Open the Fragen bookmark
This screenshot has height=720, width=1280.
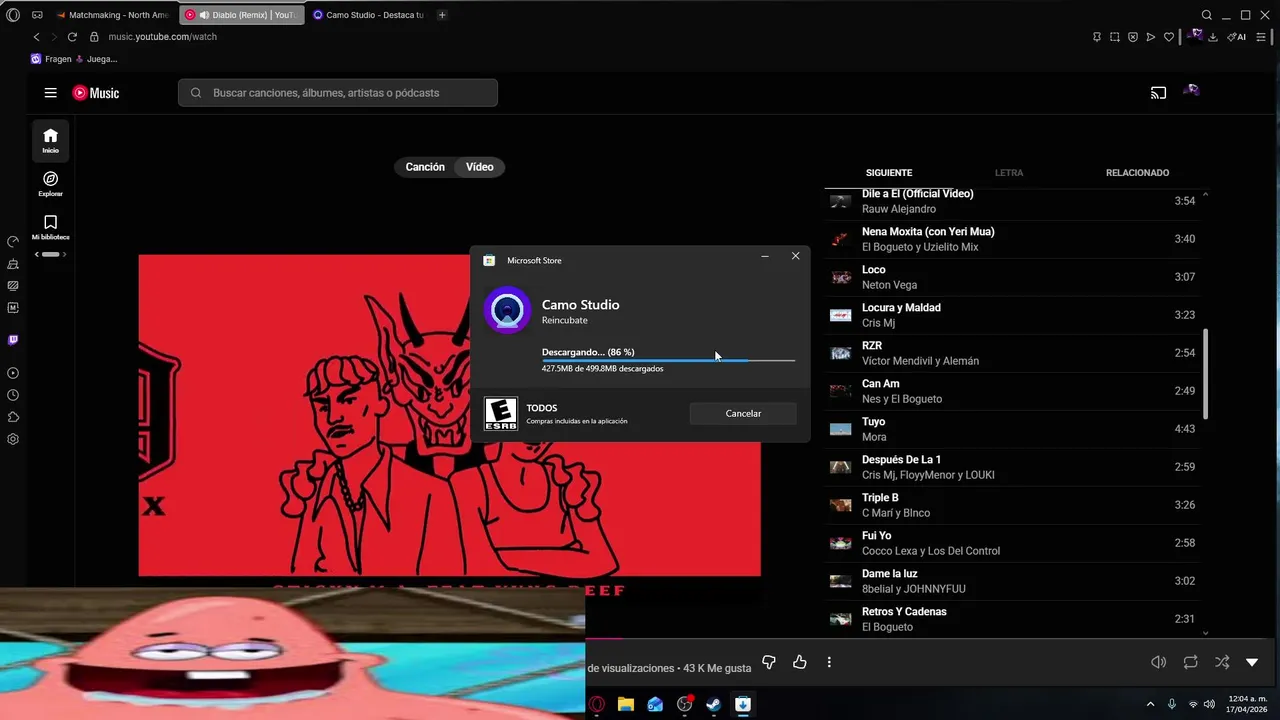click(52, 59)
